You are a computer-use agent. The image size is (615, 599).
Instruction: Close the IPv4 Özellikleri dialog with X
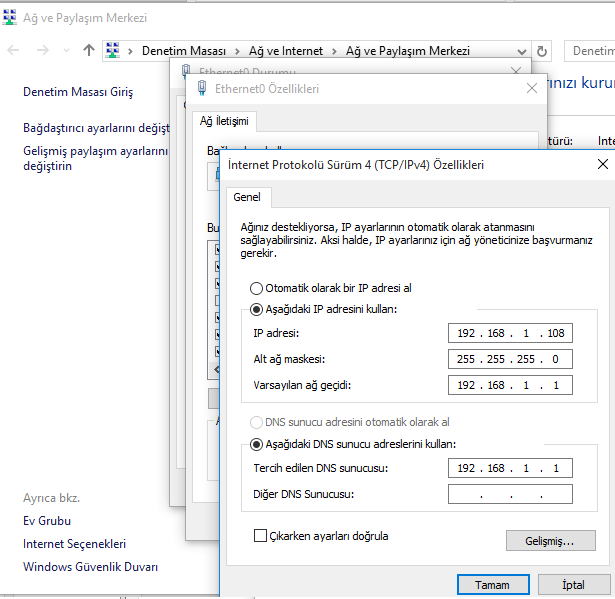point(601,164)
